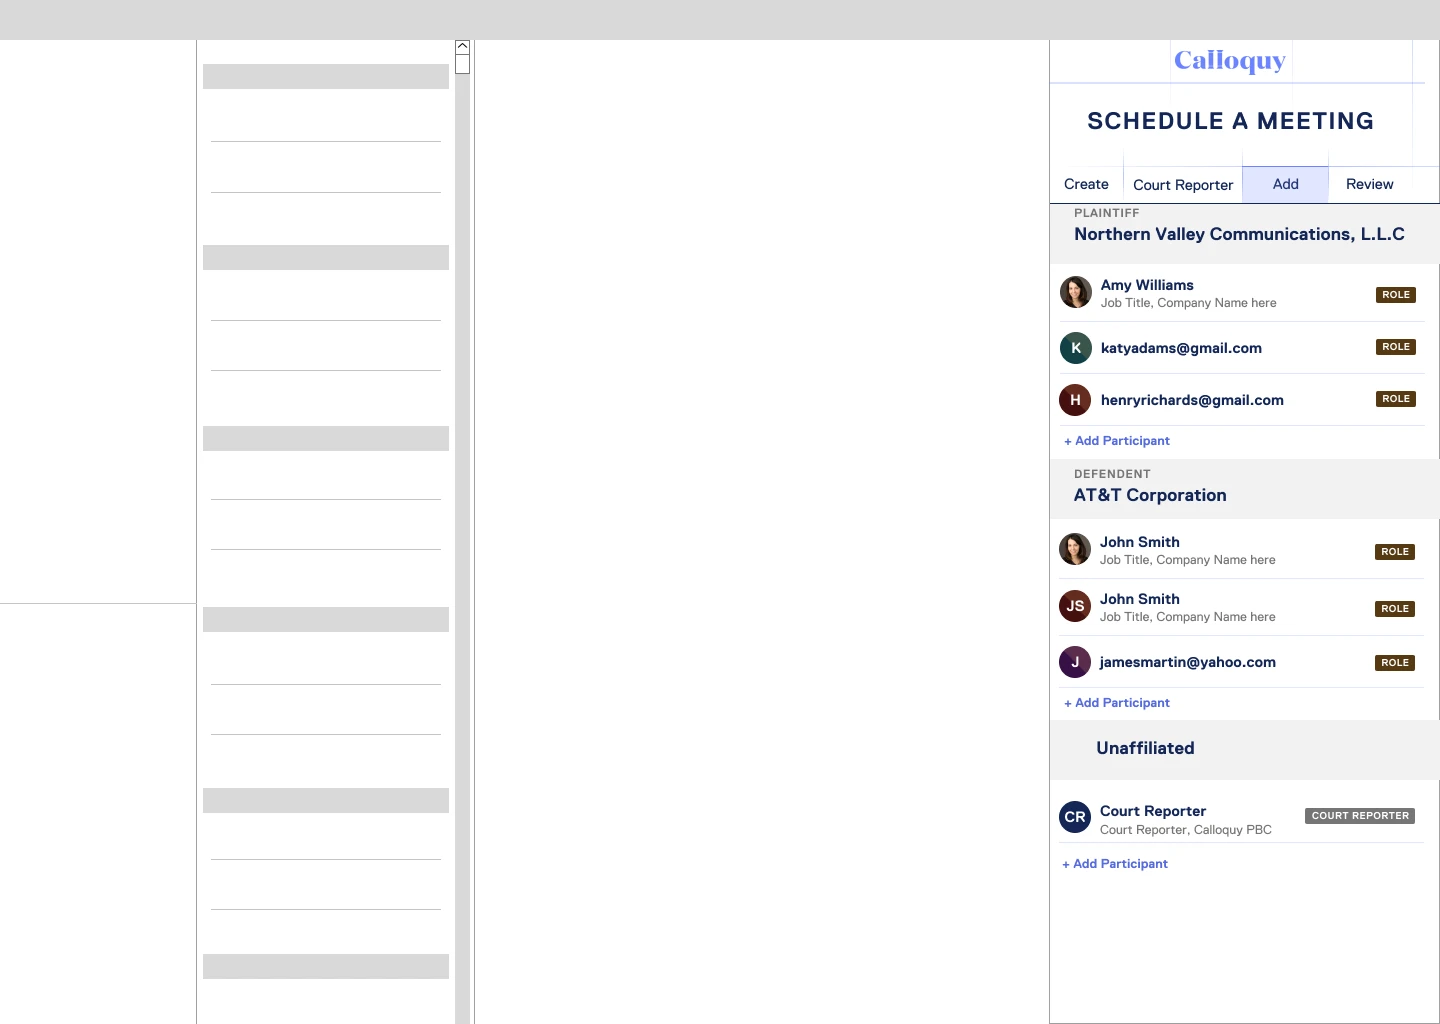Click the left panel scrollbar thumb
Viewport: 1440px width, 1024px height.
pyautogui.click(x=462, y=64)
